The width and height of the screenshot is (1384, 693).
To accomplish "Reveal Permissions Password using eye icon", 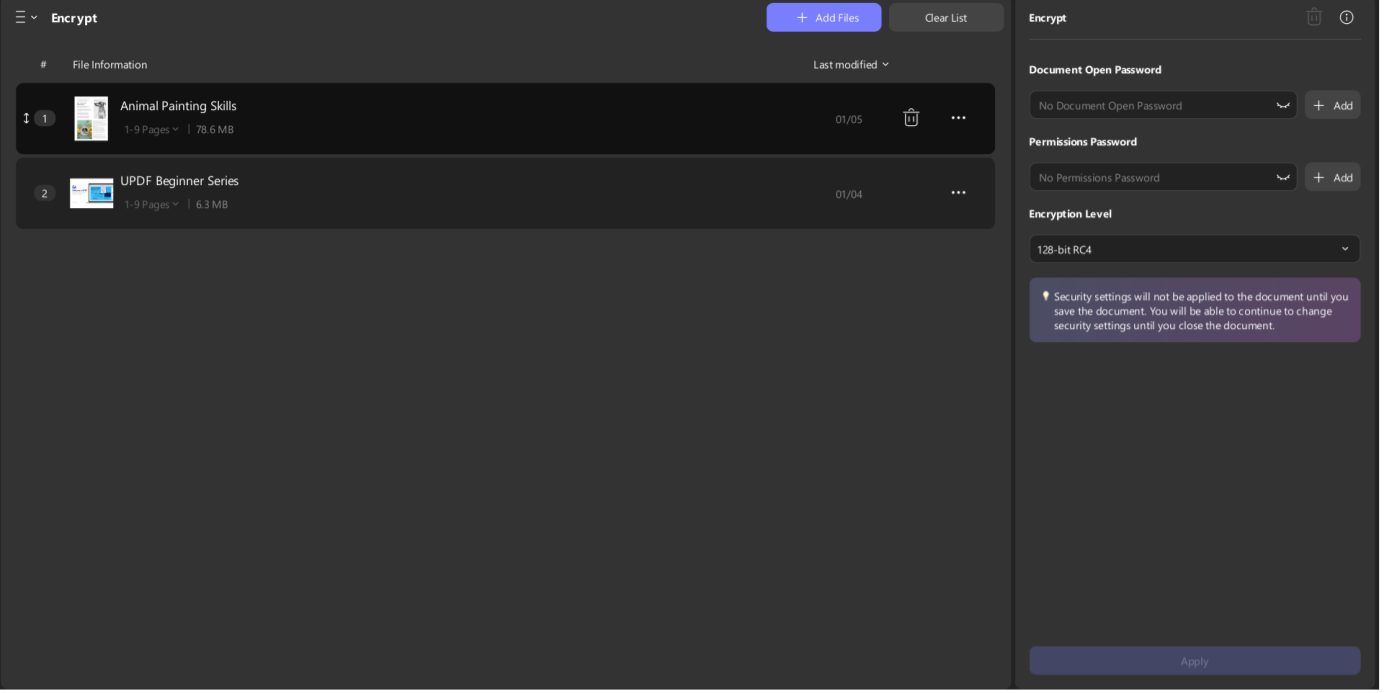I will pyautogui.click(x=1283, y=178).
